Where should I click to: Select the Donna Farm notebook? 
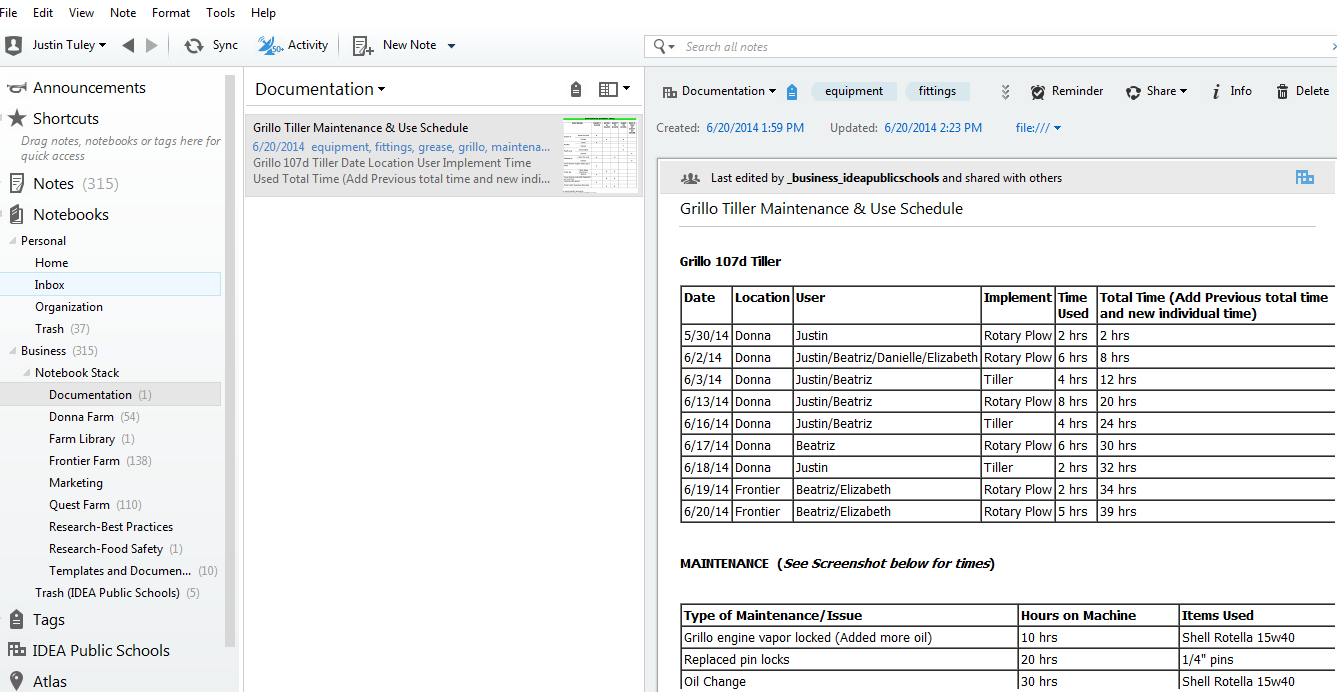point(94,417)
